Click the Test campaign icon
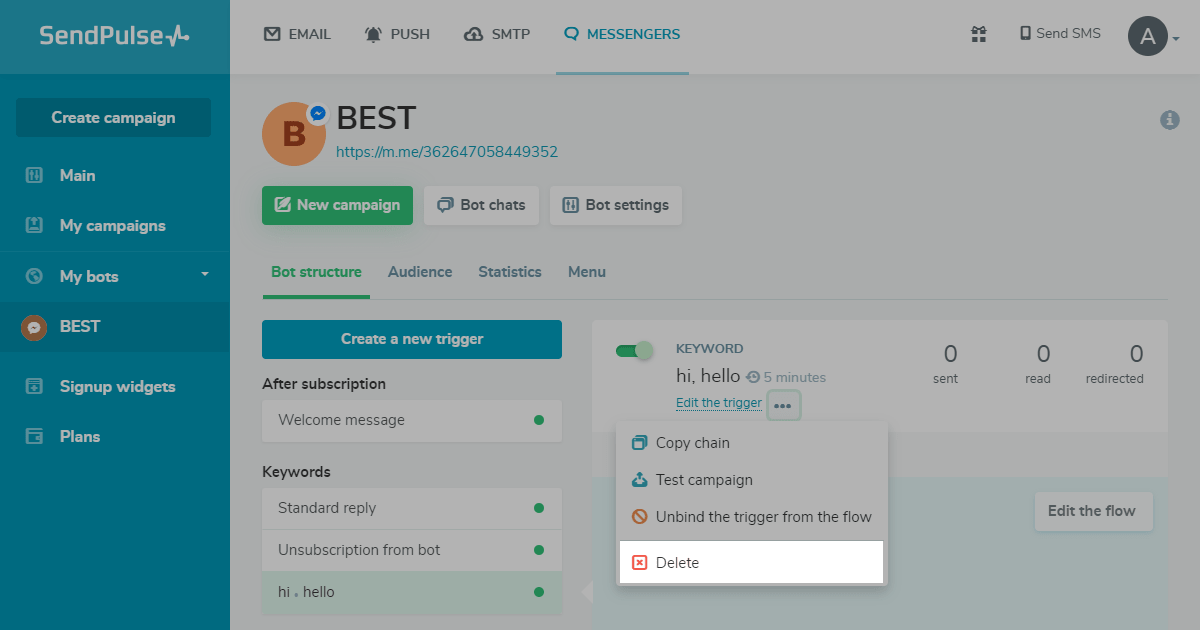 639,480
